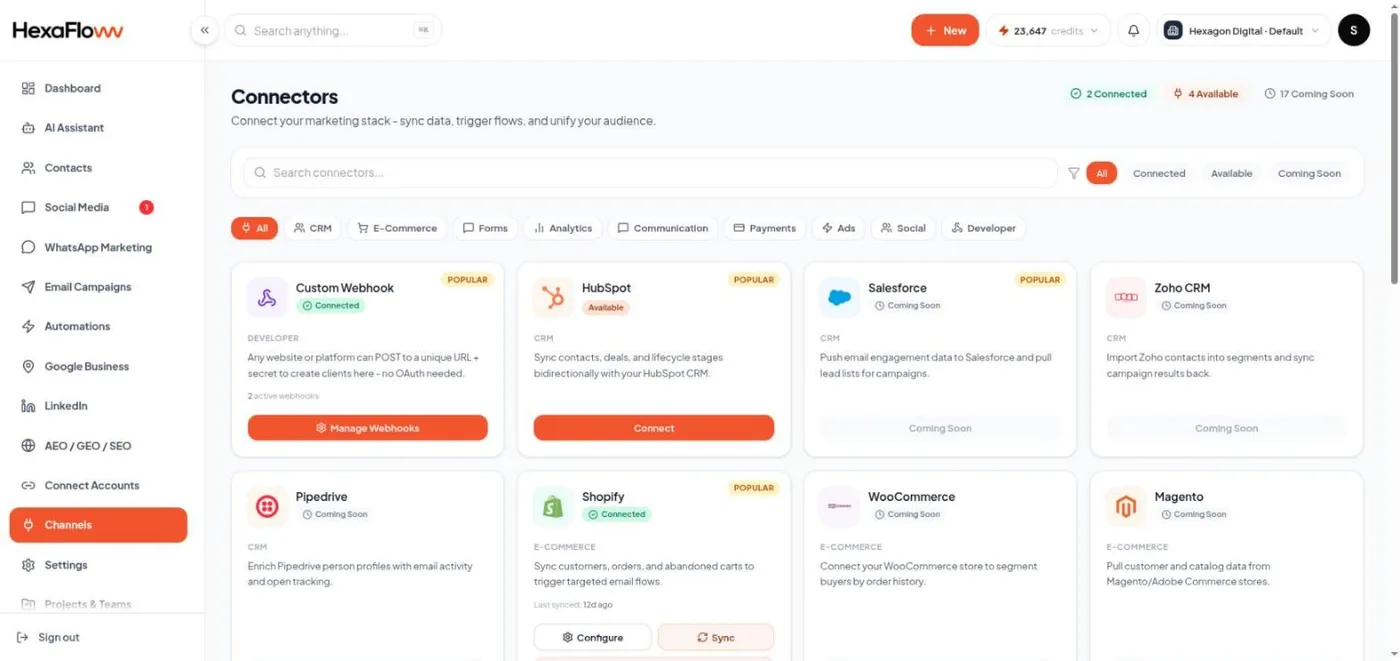Click "2 active webhooks" text
This screenshot has height=661, width=1400.
(x=283, y=396)
